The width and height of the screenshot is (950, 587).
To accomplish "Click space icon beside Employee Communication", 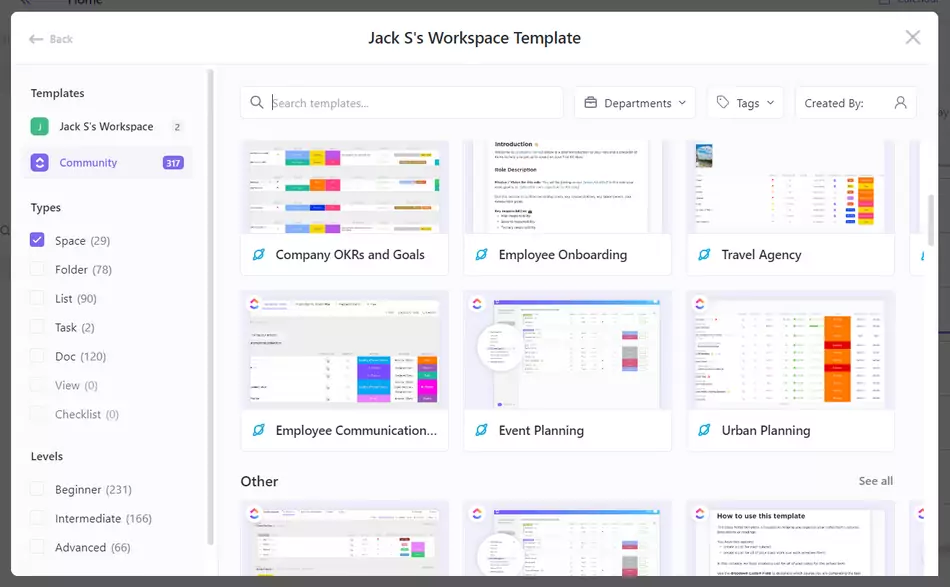I will pyautogui.click(x=259, y=430).
